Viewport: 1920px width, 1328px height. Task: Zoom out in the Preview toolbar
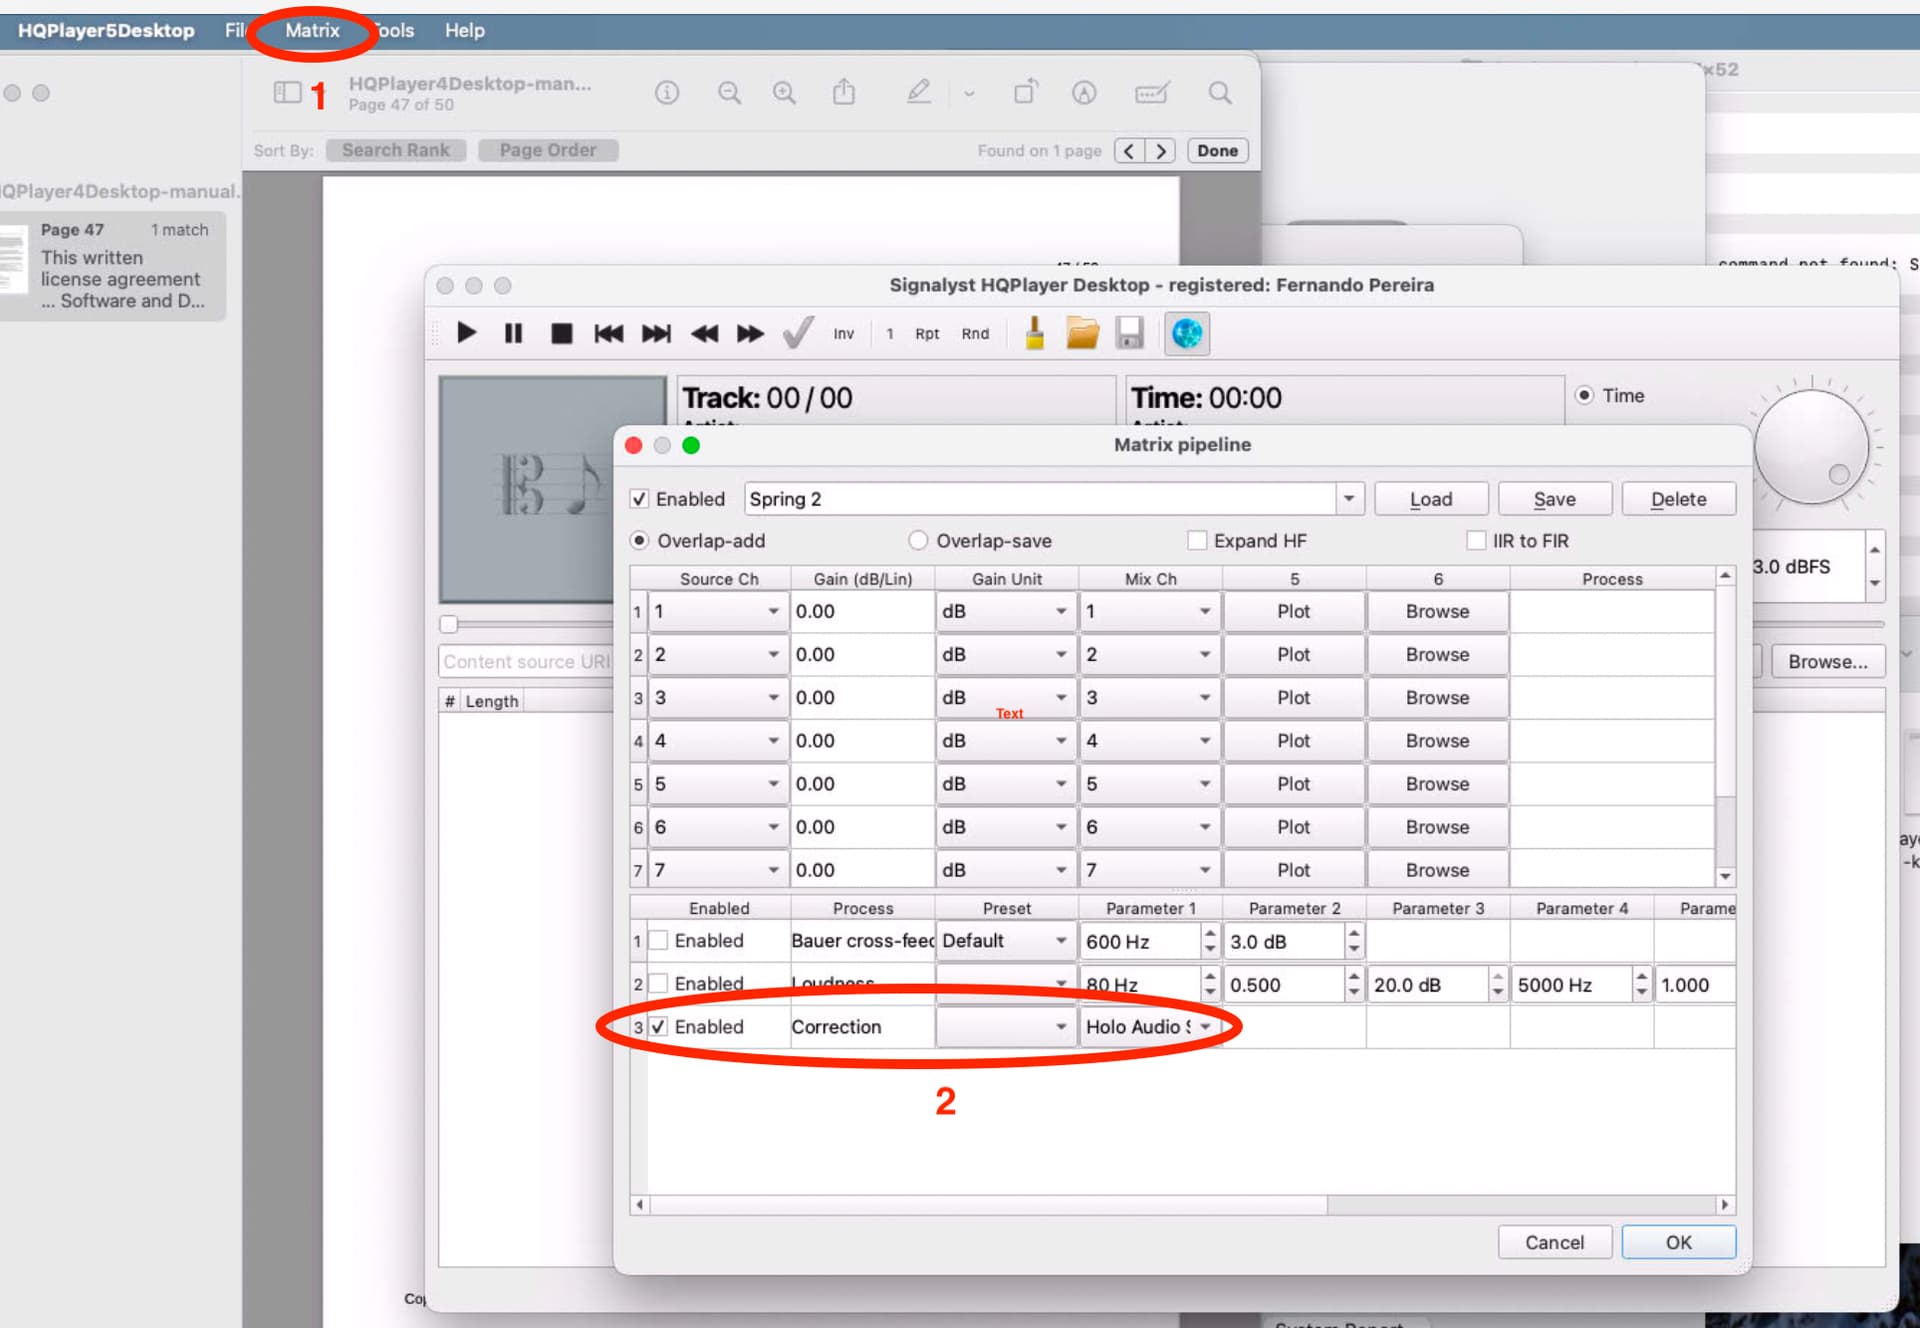729,93
